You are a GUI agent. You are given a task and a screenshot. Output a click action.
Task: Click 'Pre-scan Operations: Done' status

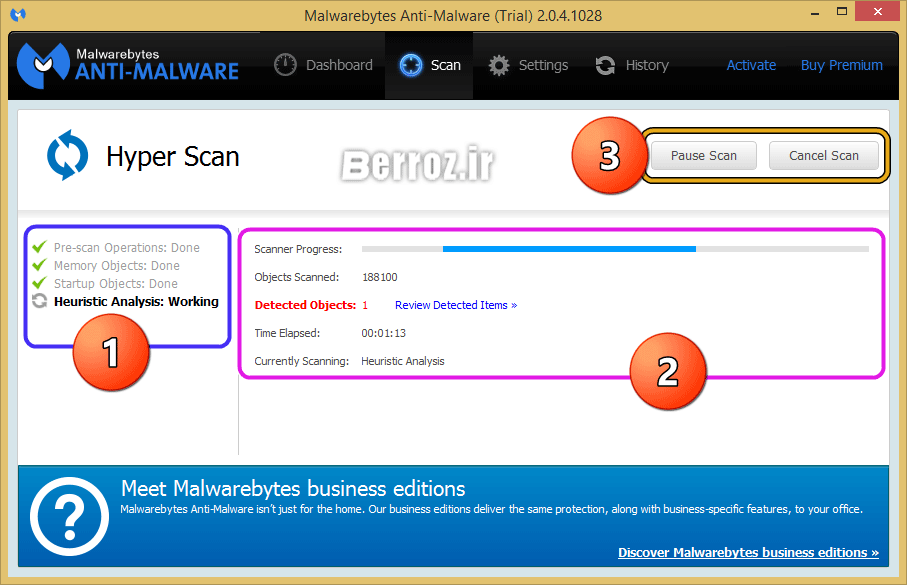(x=127, y=248)
